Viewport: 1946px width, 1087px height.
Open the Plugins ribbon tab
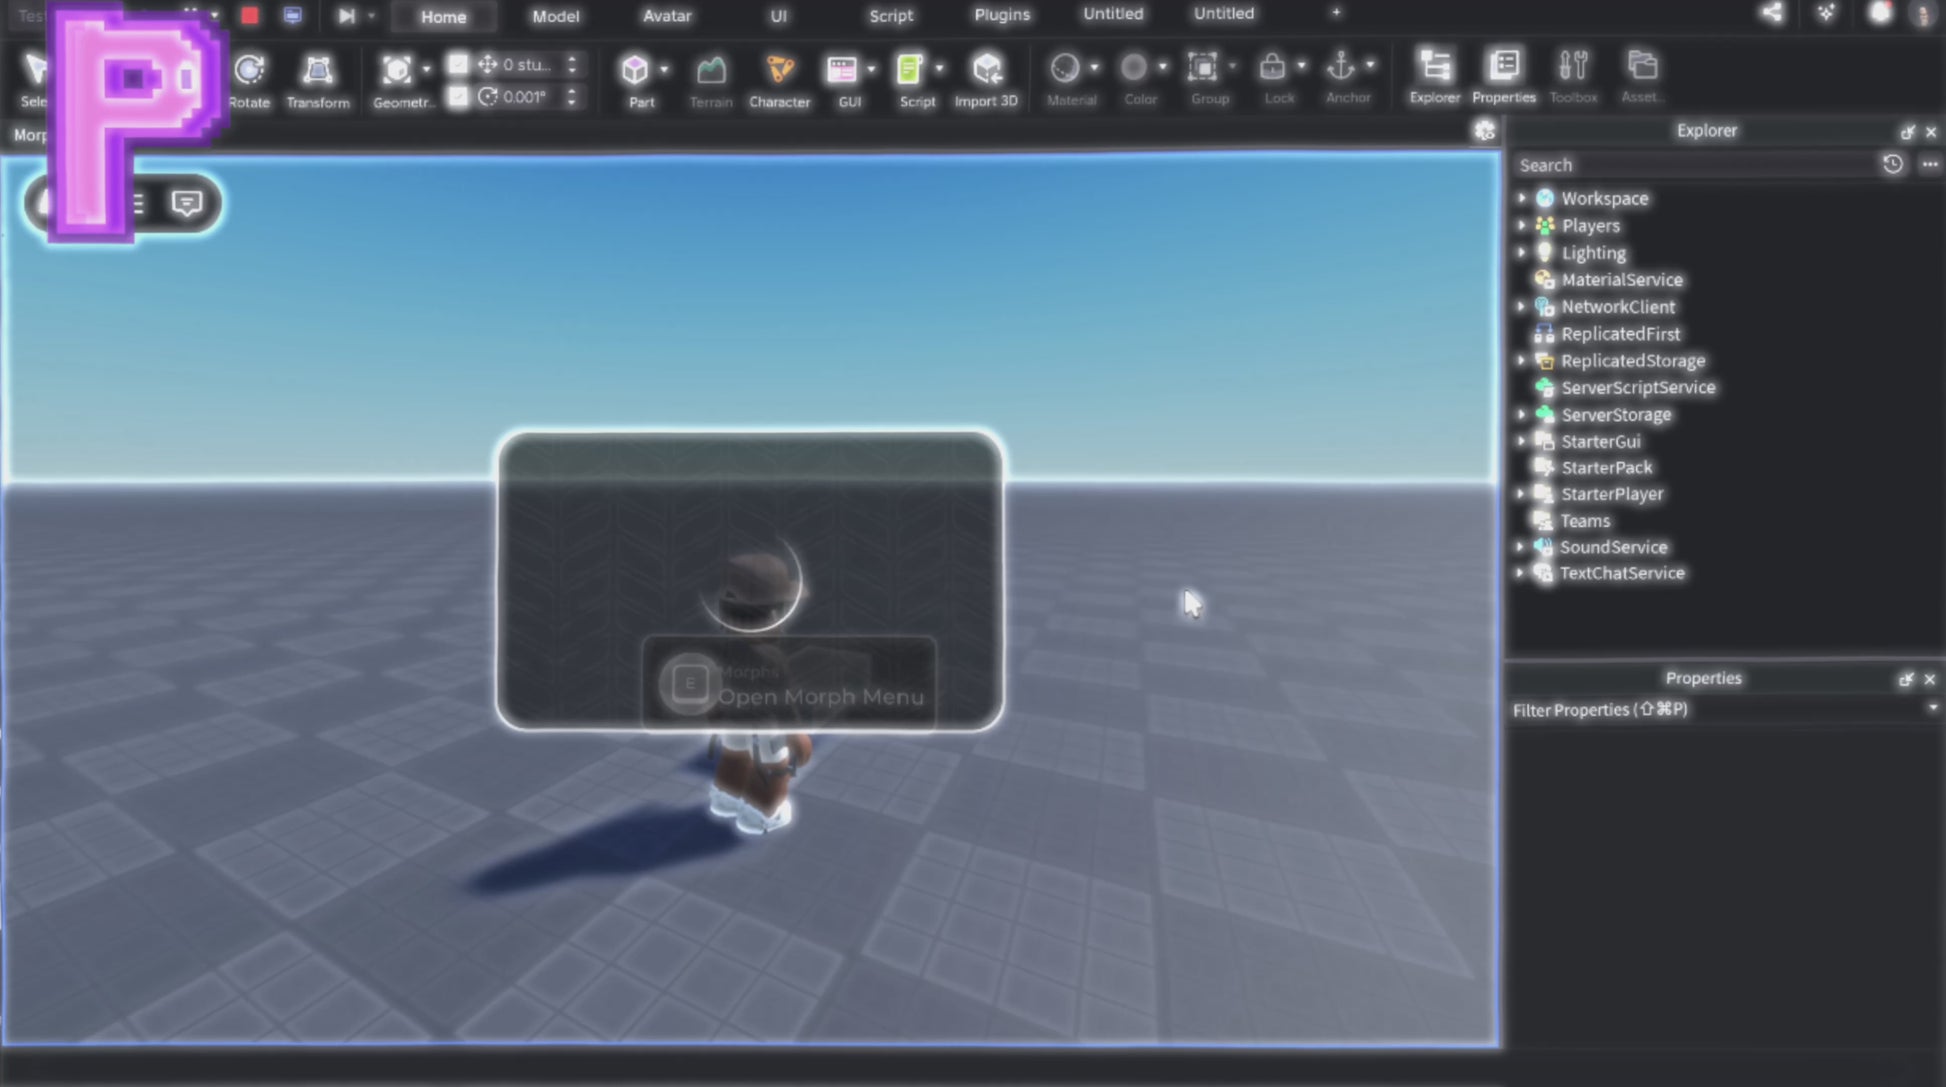coord(1001,15)
